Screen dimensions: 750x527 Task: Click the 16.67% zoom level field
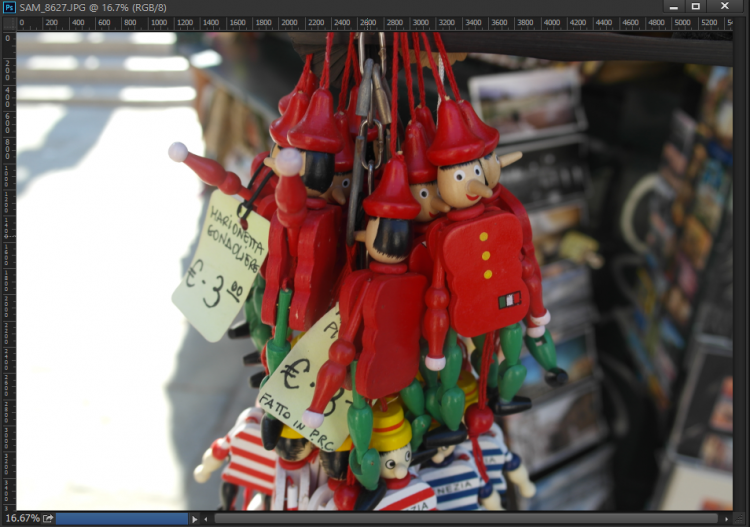point(22,519)
